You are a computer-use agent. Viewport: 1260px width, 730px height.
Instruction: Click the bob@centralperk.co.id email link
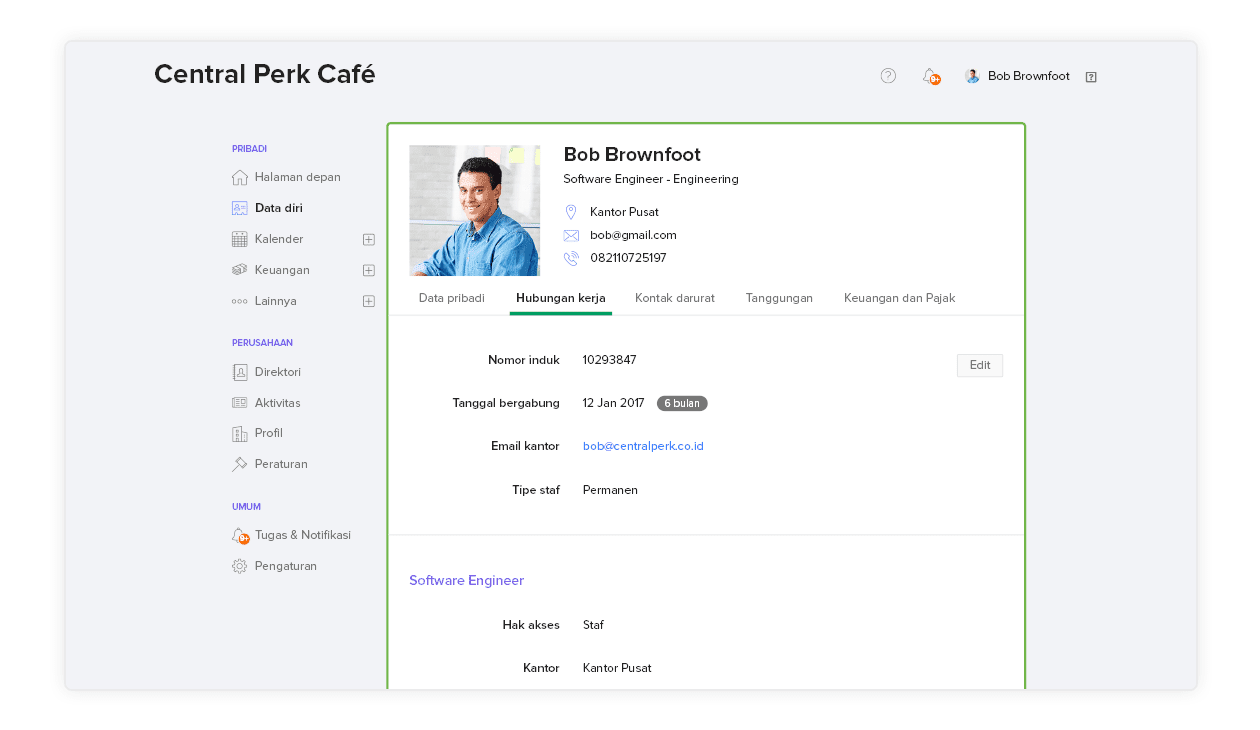pos(643,446)
